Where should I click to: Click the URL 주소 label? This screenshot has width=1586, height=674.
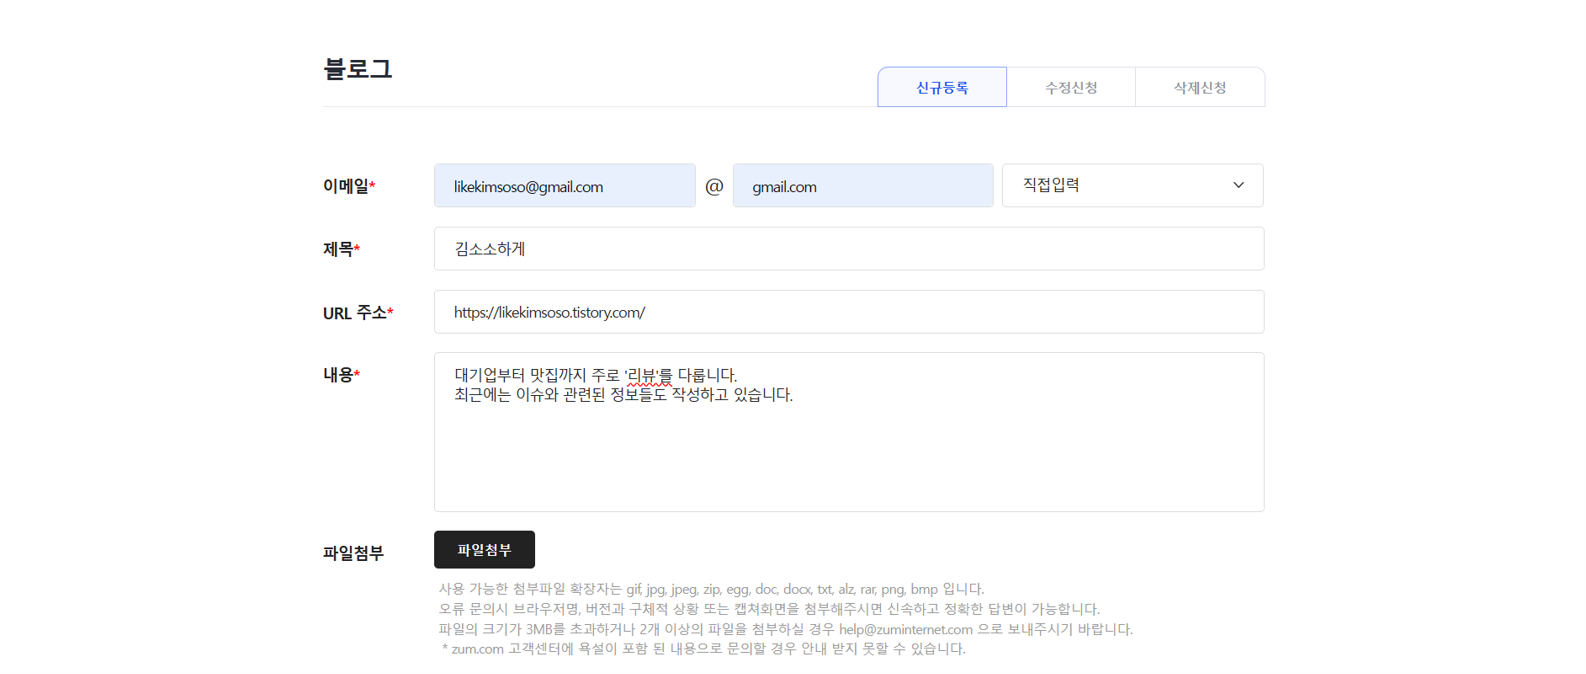(358, 313)
